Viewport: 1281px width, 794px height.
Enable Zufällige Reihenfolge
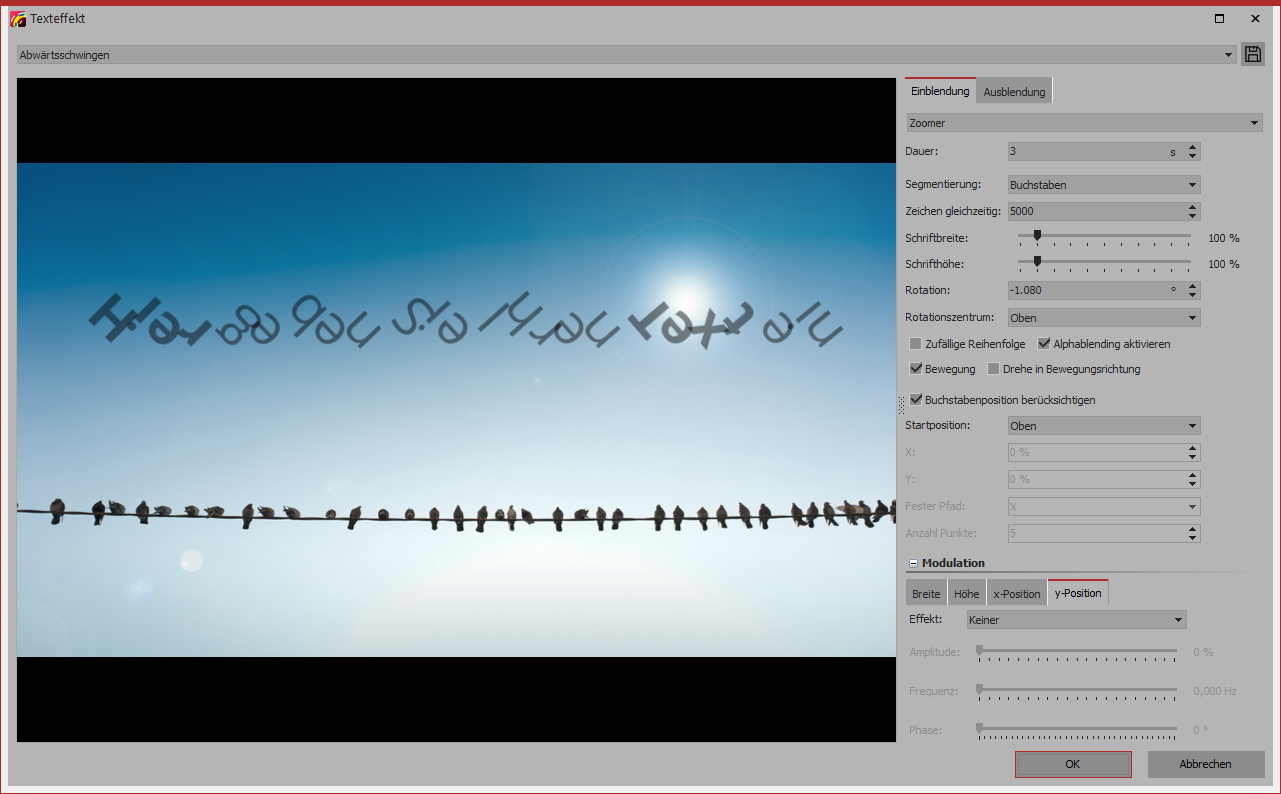point(914,343)
